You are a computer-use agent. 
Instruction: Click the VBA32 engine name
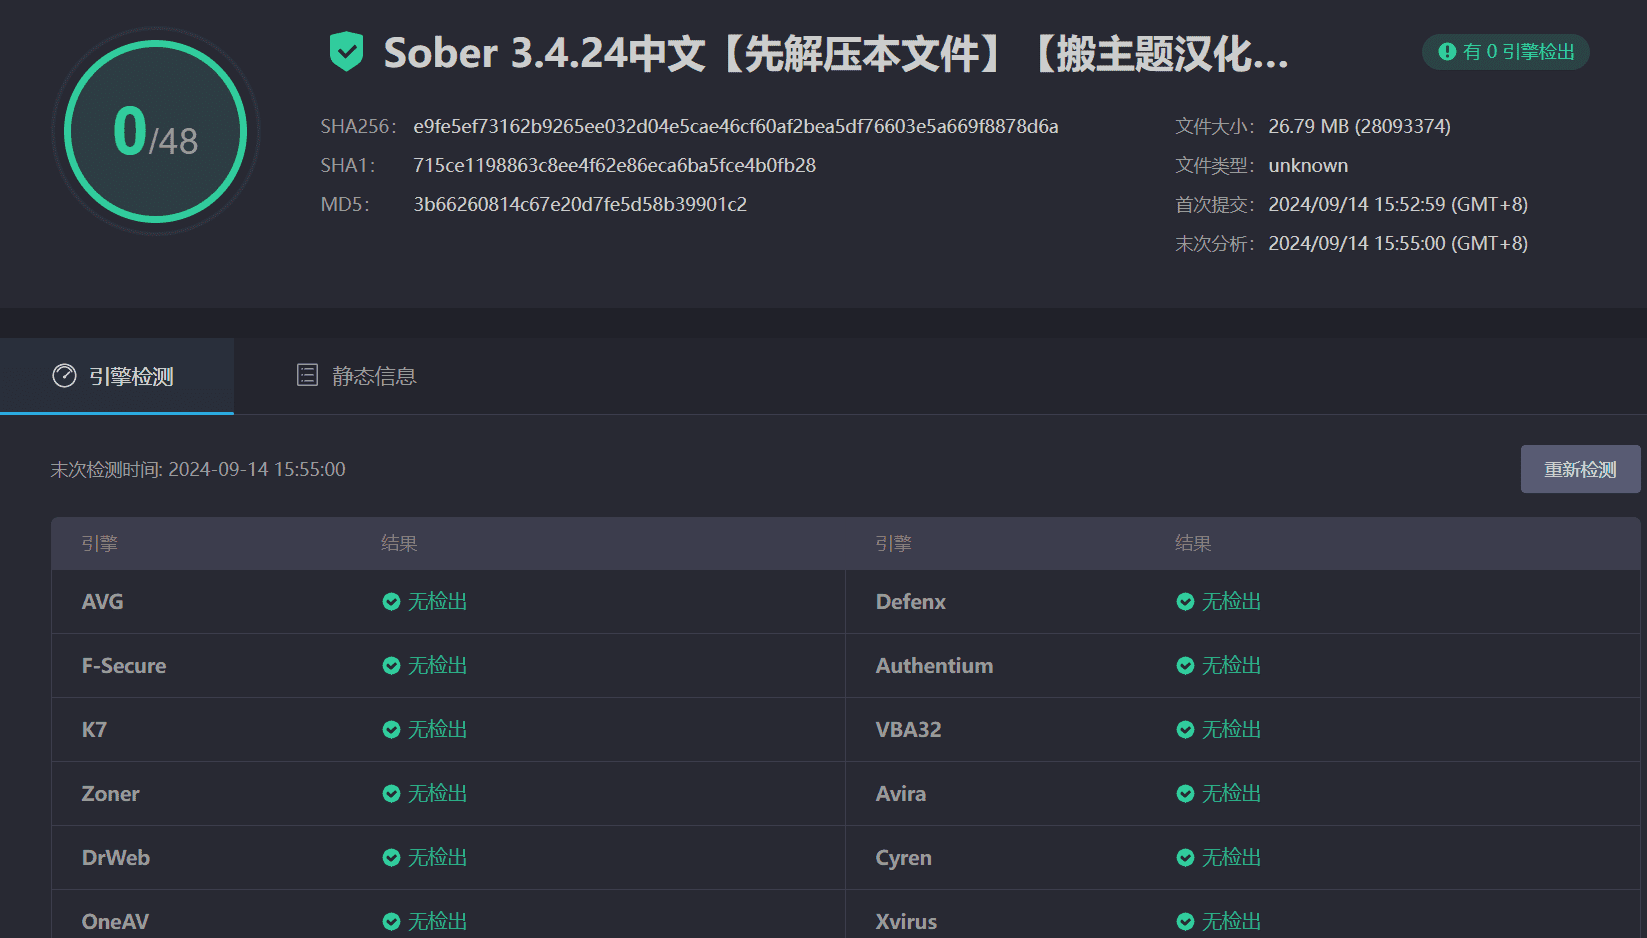[x=909, y=730]
